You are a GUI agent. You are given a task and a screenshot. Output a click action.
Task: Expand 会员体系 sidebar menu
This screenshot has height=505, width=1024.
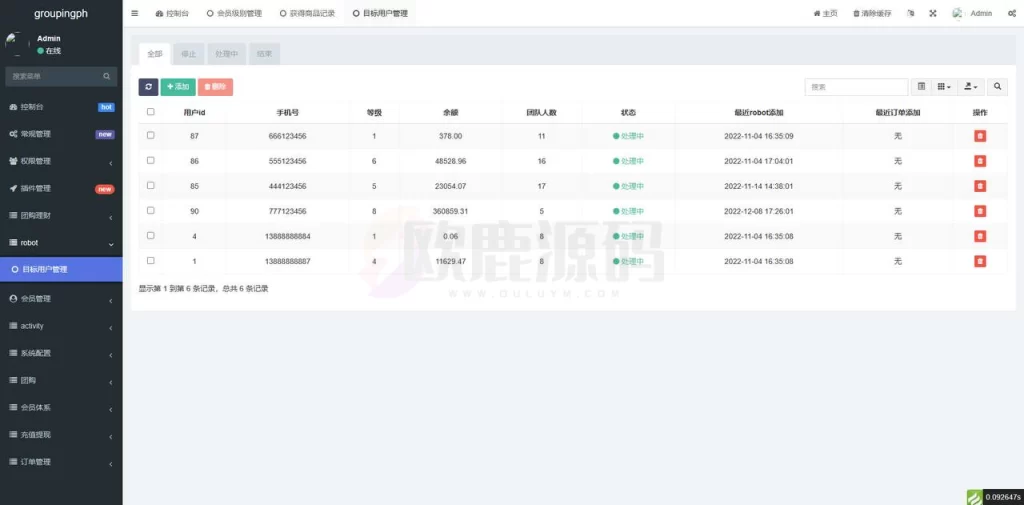[61, 408]
